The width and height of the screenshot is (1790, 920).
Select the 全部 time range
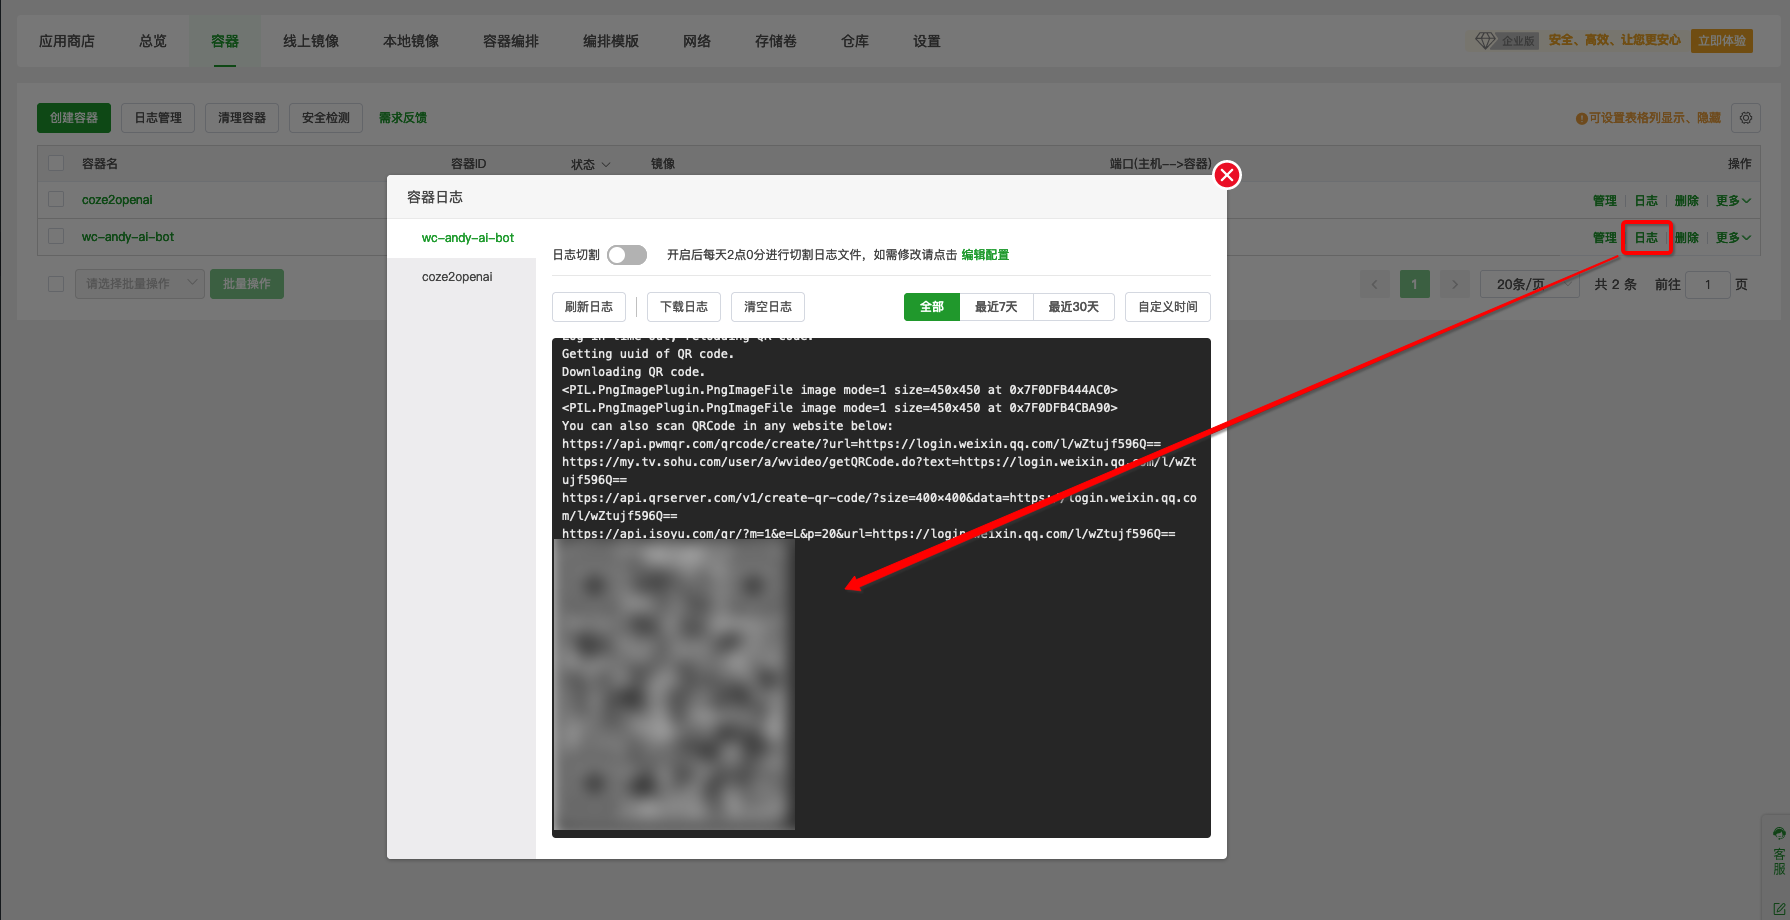pos(932,307)
